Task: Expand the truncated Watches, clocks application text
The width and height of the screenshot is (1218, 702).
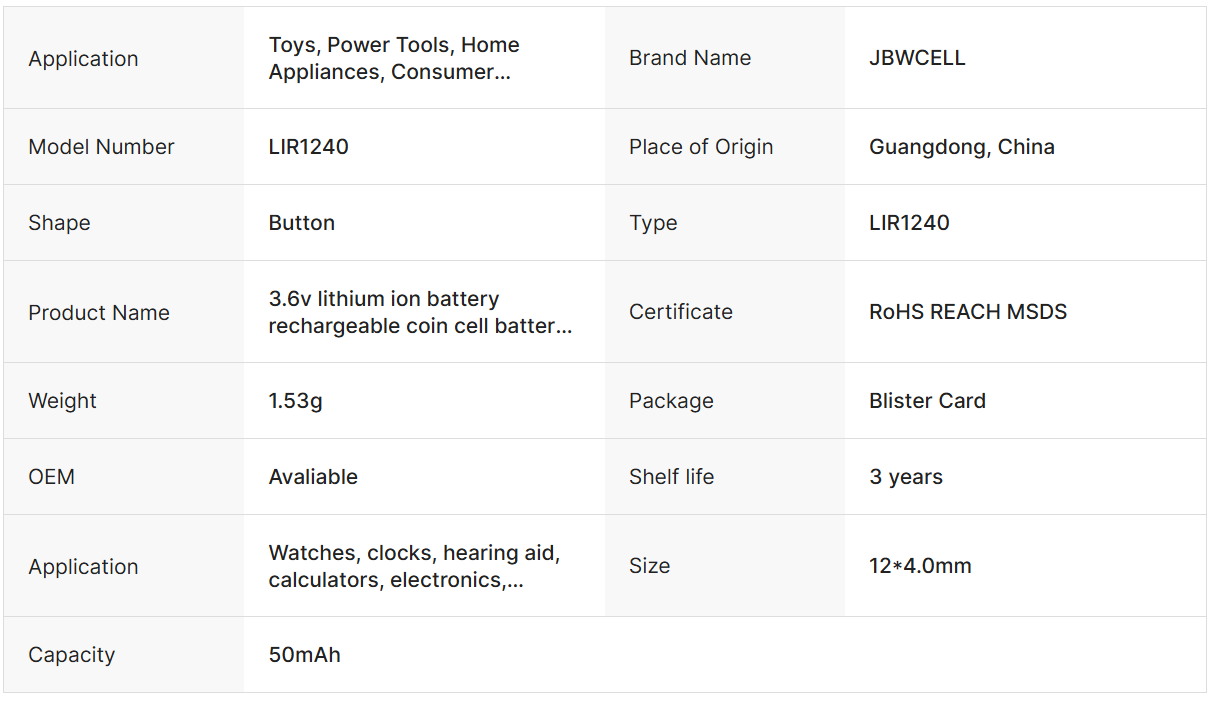Action: pyautogui.click(x=414, y=566)
